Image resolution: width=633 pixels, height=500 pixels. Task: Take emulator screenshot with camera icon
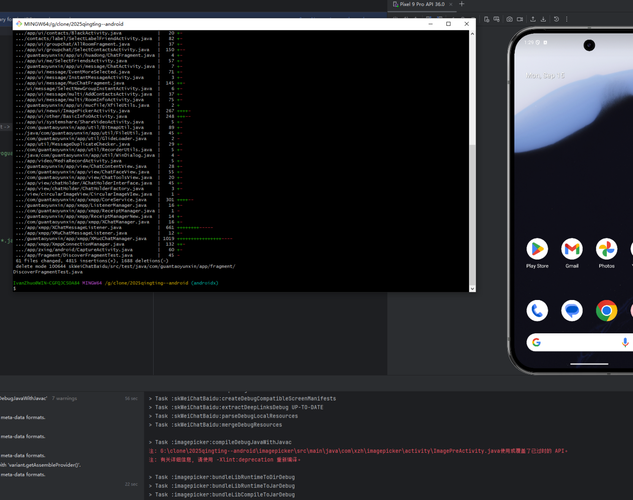click(x=509, y=19)
